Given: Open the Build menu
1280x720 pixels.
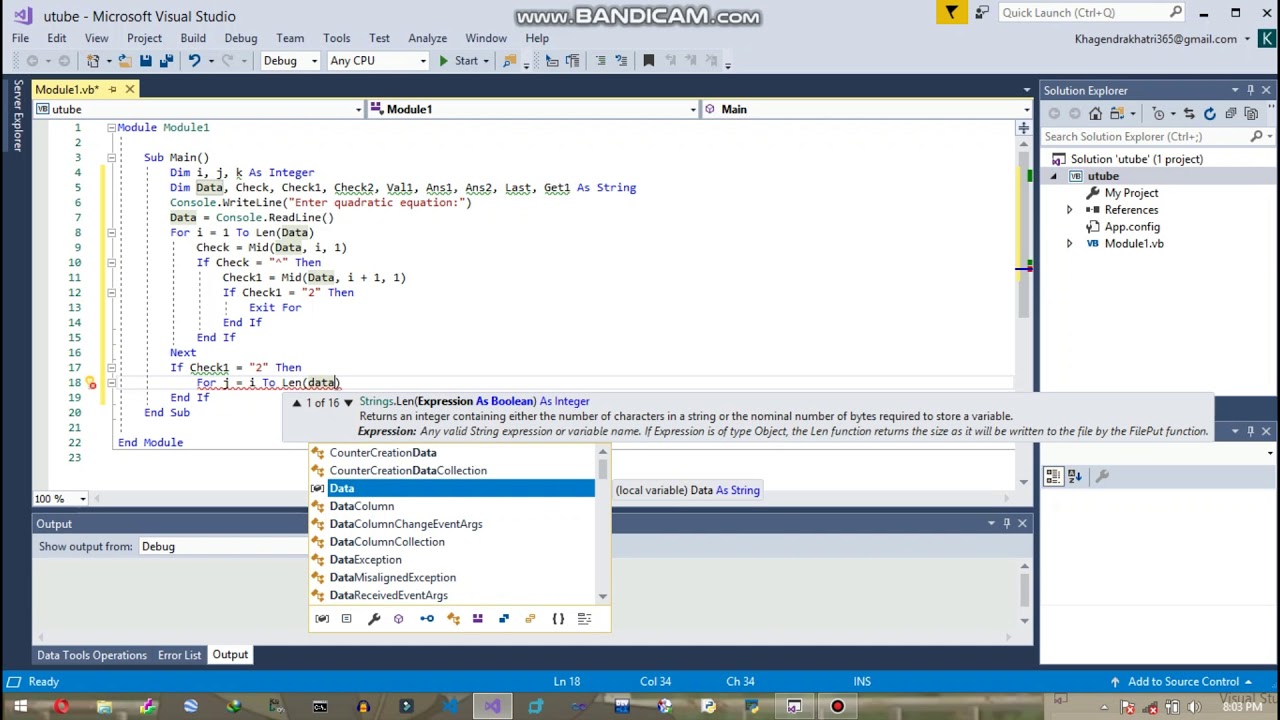Looking at the screenshot, I should (193, 38).
